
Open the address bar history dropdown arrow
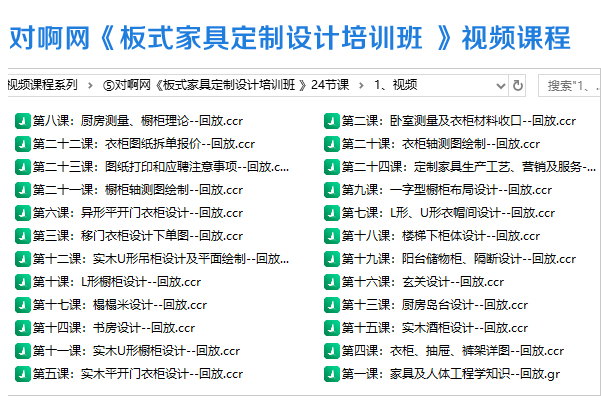point(499,85)
